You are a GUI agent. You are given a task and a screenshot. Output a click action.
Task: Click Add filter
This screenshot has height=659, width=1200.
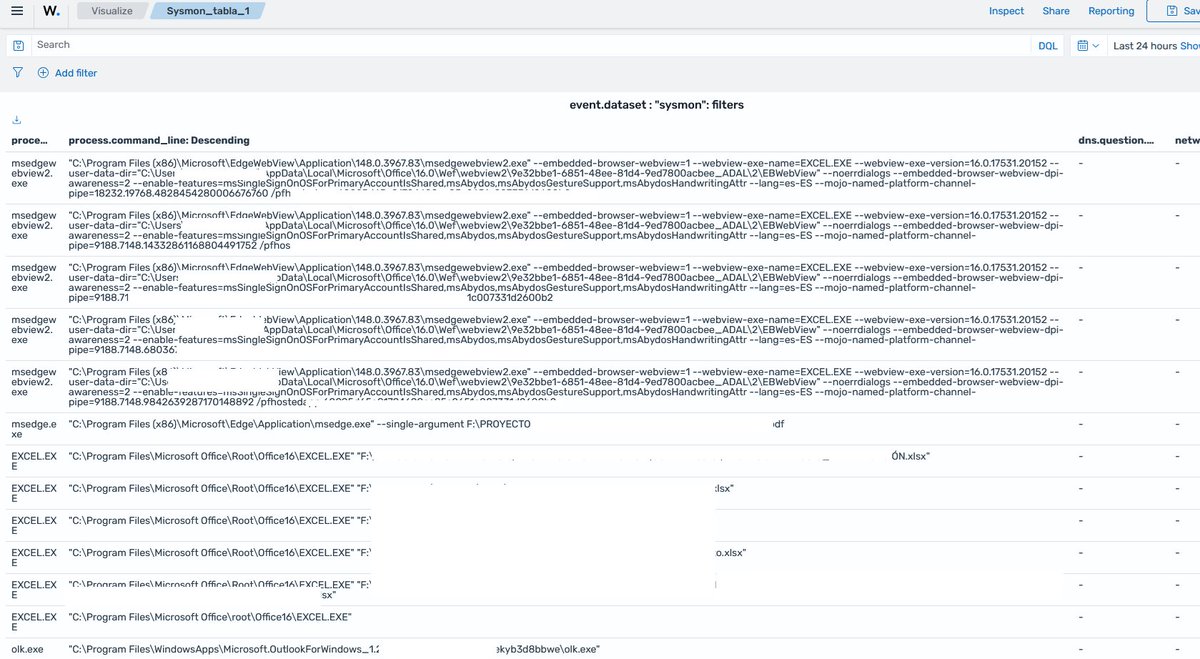click(x=68, y=73)
